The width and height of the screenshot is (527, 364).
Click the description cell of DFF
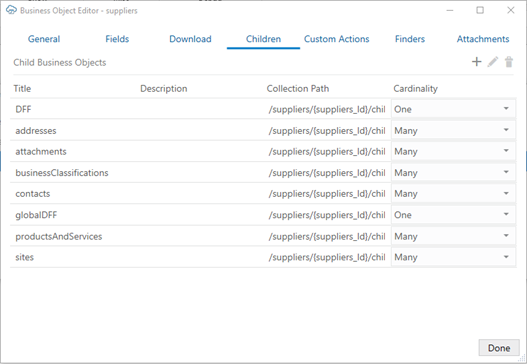201,109
